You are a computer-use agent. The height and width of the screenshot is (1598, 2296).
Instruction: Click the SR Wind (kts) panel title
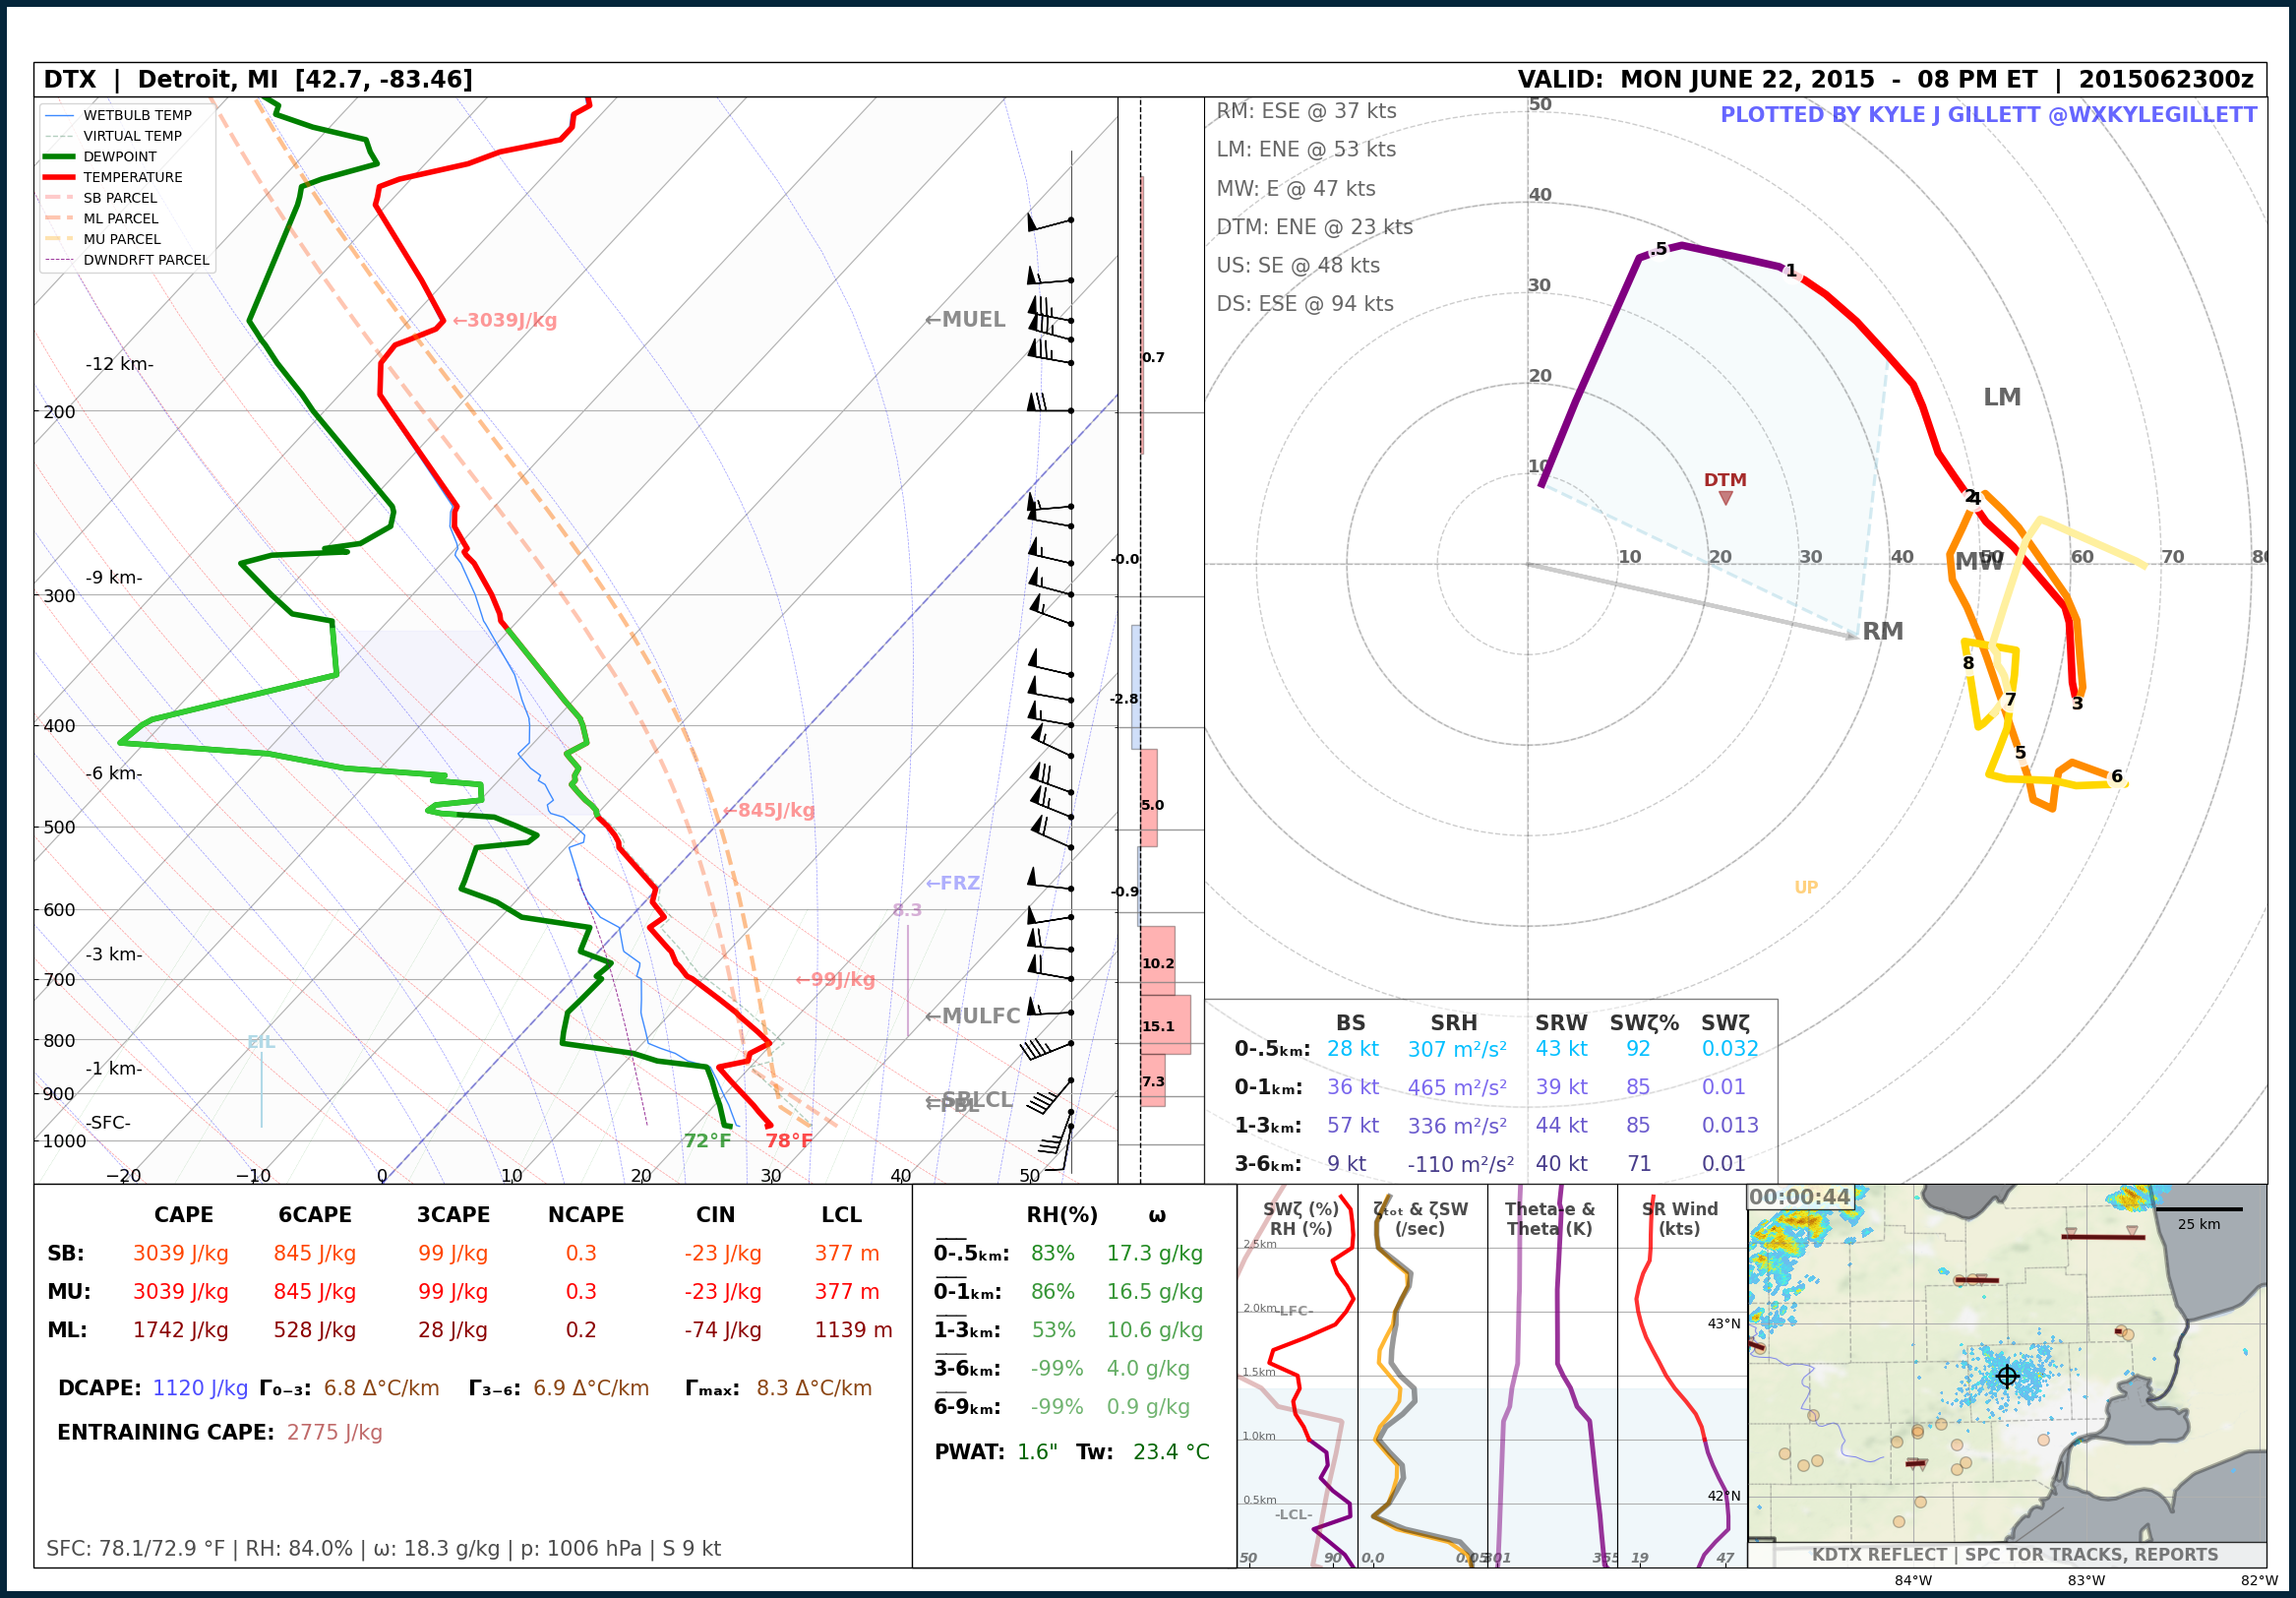(1679, 1218)
